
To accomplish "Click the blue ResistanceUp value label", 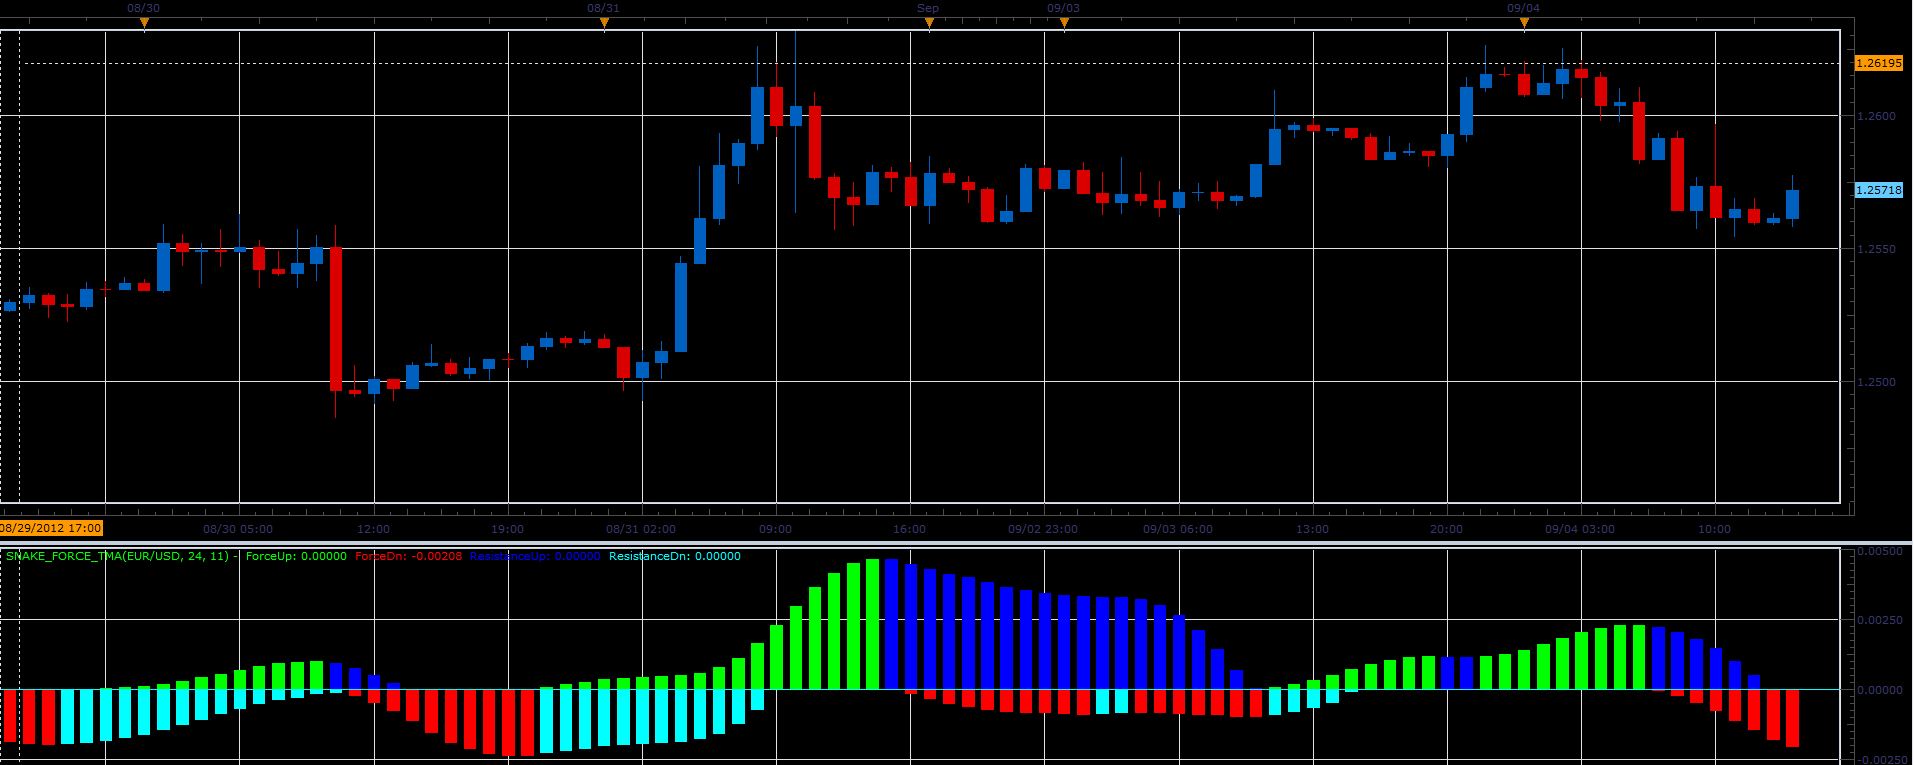I will pyautogui.click(x=534, y=556).
